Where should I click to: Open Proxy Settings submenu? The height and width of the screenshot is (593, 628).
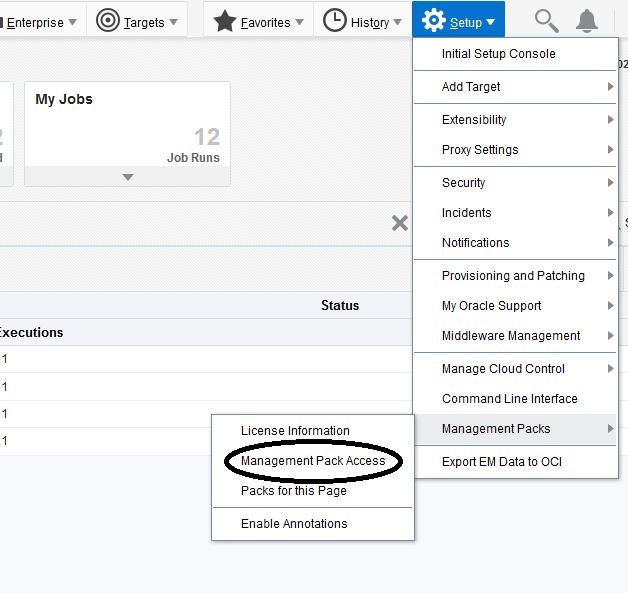pos(515,150)
